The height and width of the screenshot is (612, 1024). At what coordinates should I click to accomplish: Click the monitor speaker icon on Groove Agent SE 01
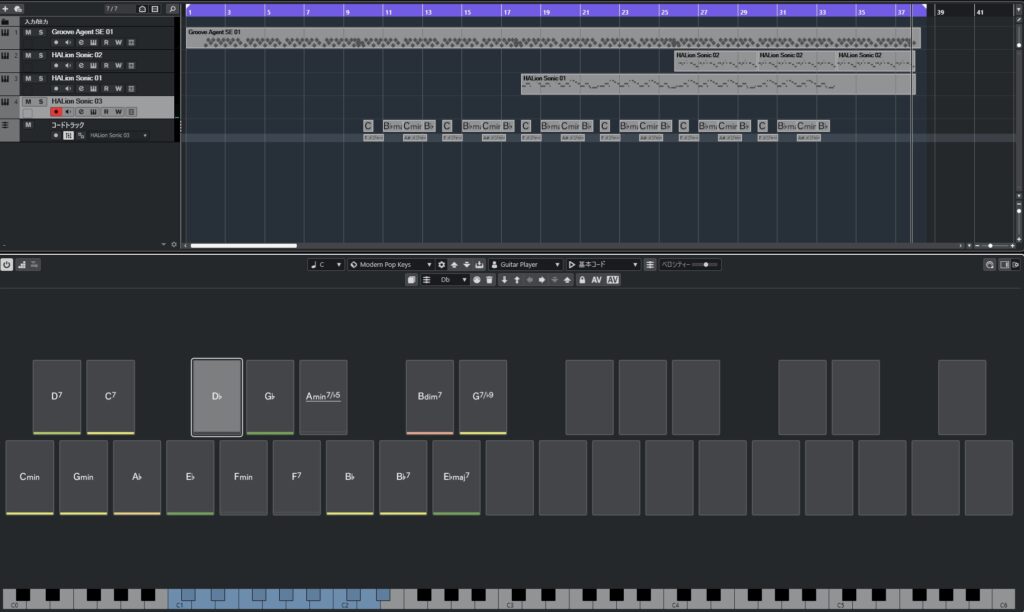point(68,43)
